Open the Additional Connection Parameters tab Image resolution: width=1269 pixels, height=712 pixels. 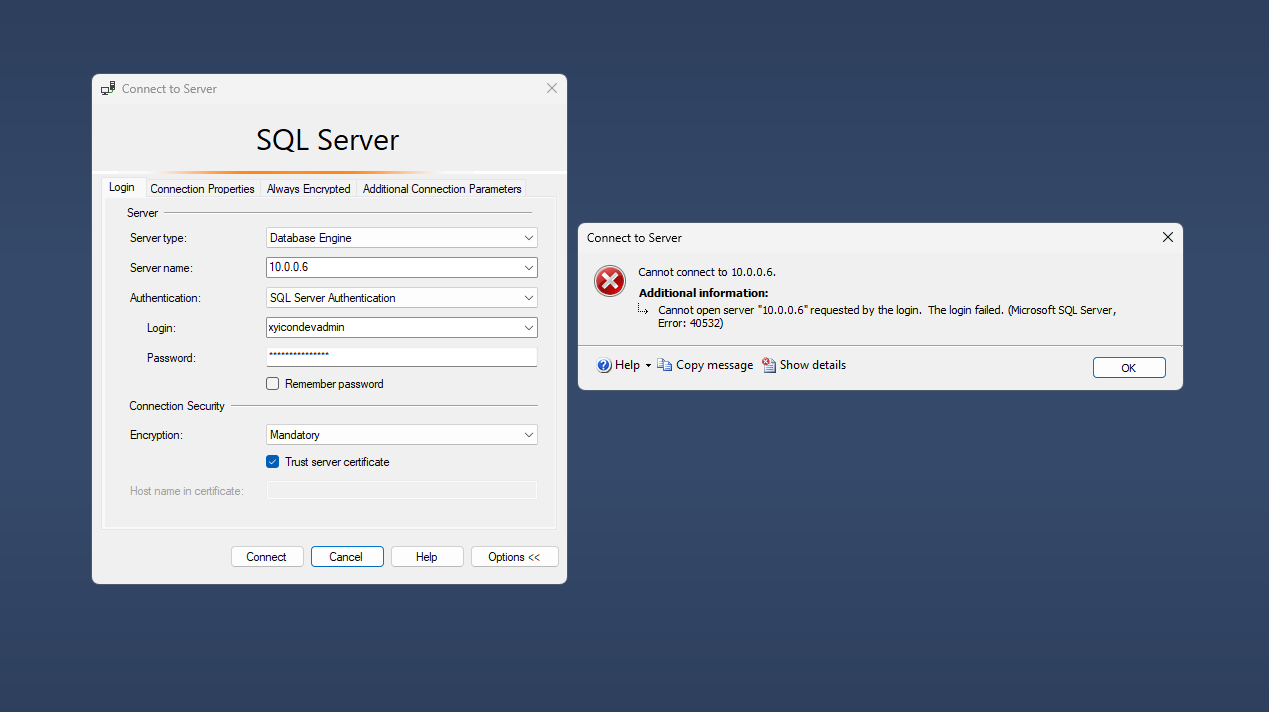[x=442, y=189]
